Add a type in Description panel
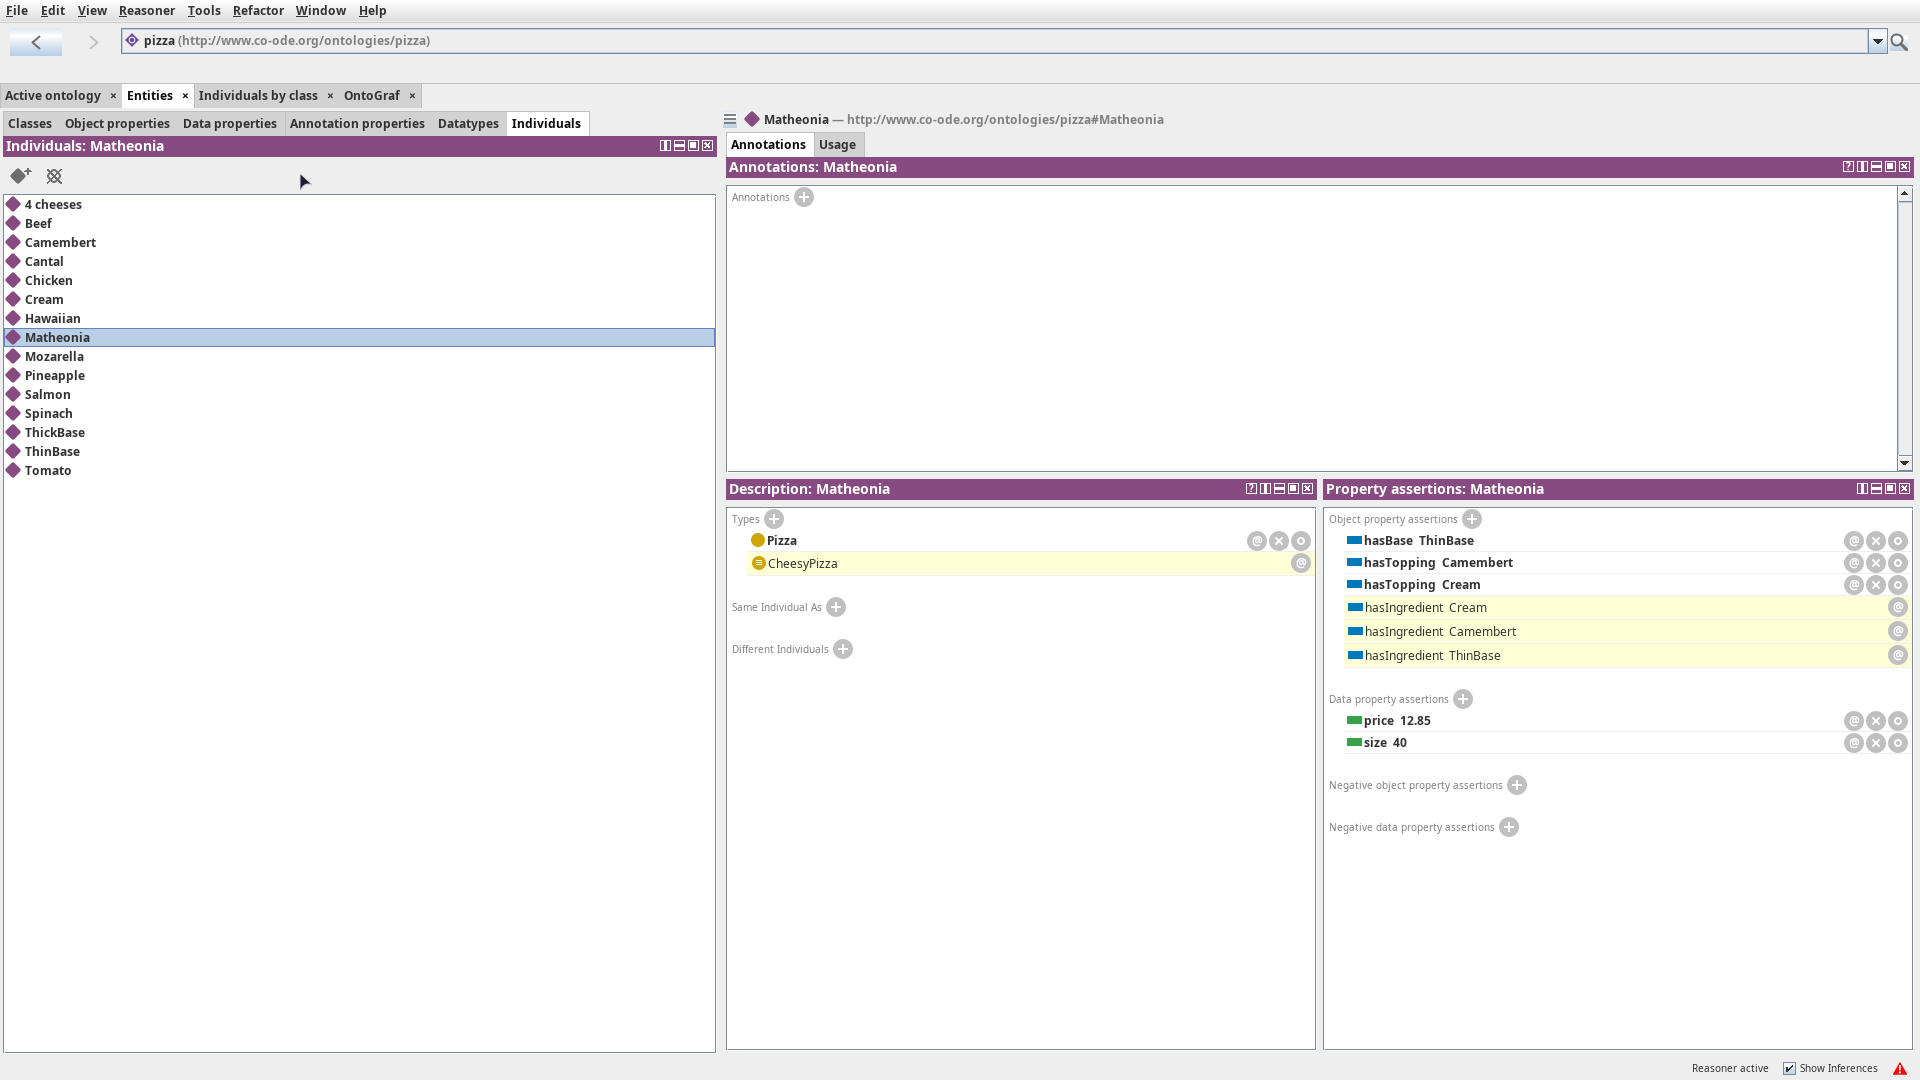Screen dimensions: 1920x1080 (x=774, y=519)
